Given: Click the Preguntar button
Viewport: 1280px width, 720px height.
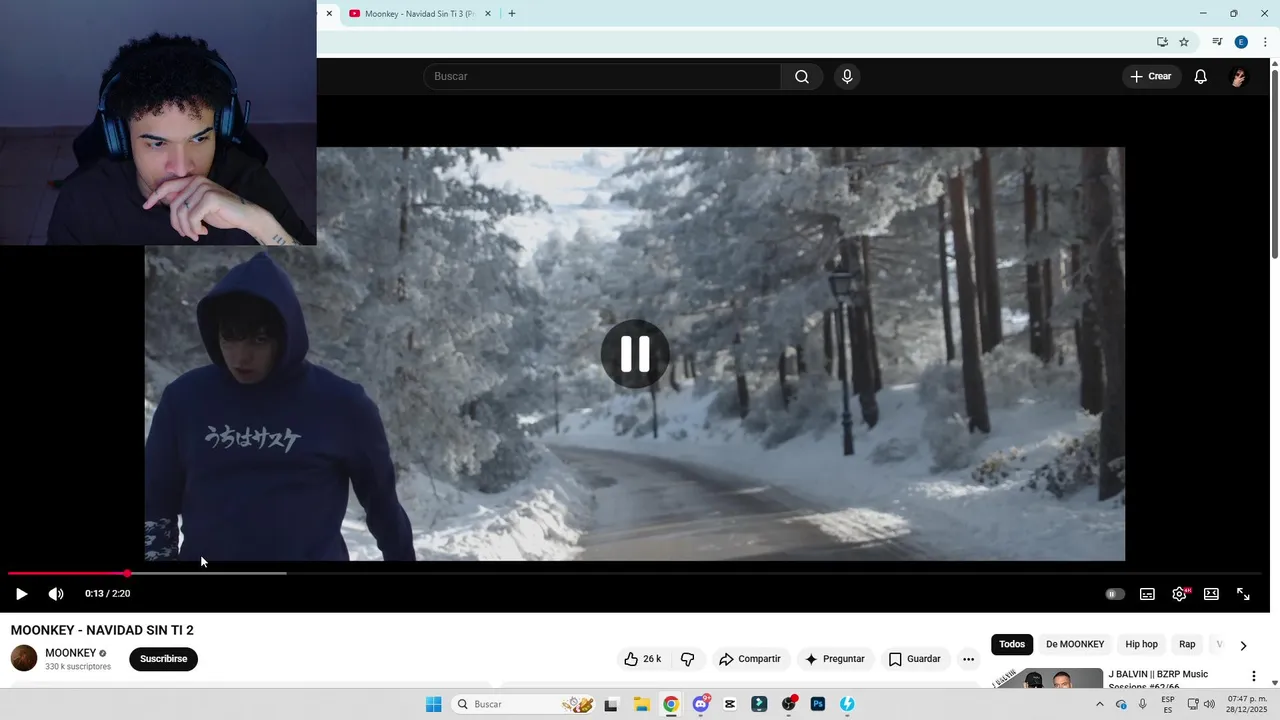Looking at the screenshot, I should pyautogui.click(x=835, y=659).
